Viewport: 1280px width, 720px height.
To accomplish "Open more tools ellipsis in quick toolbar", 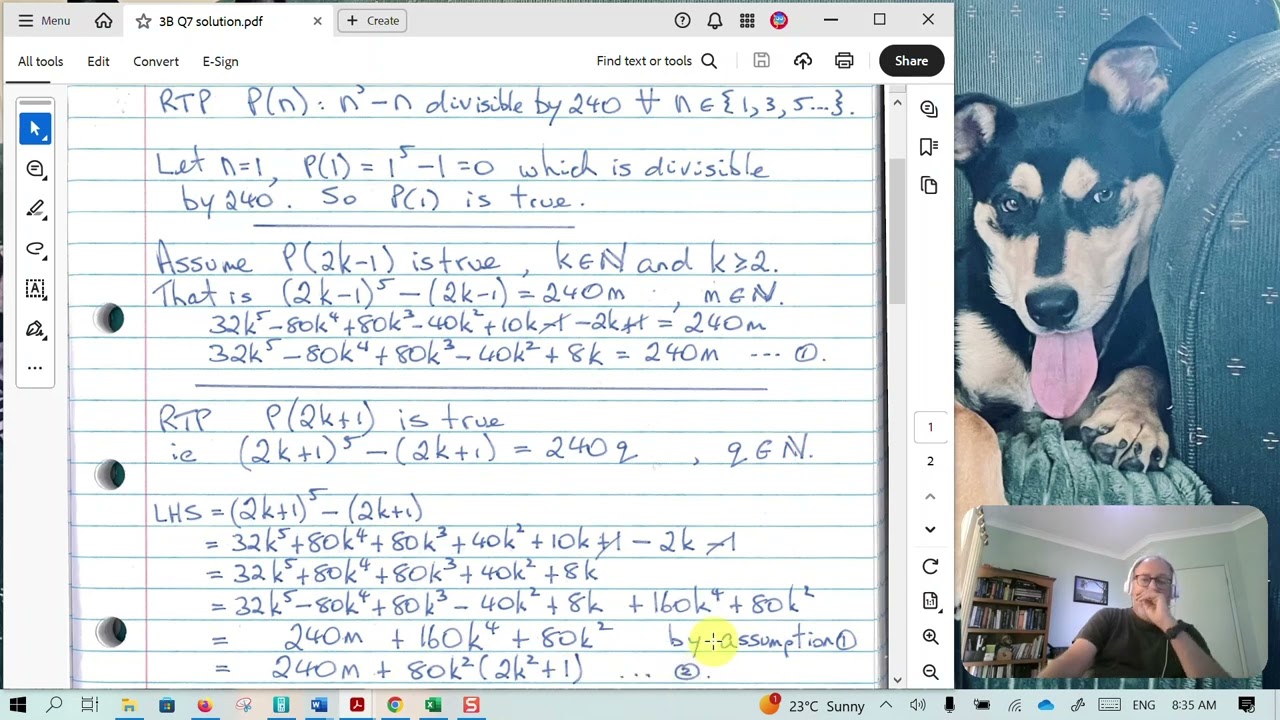I will pos(35,368).
